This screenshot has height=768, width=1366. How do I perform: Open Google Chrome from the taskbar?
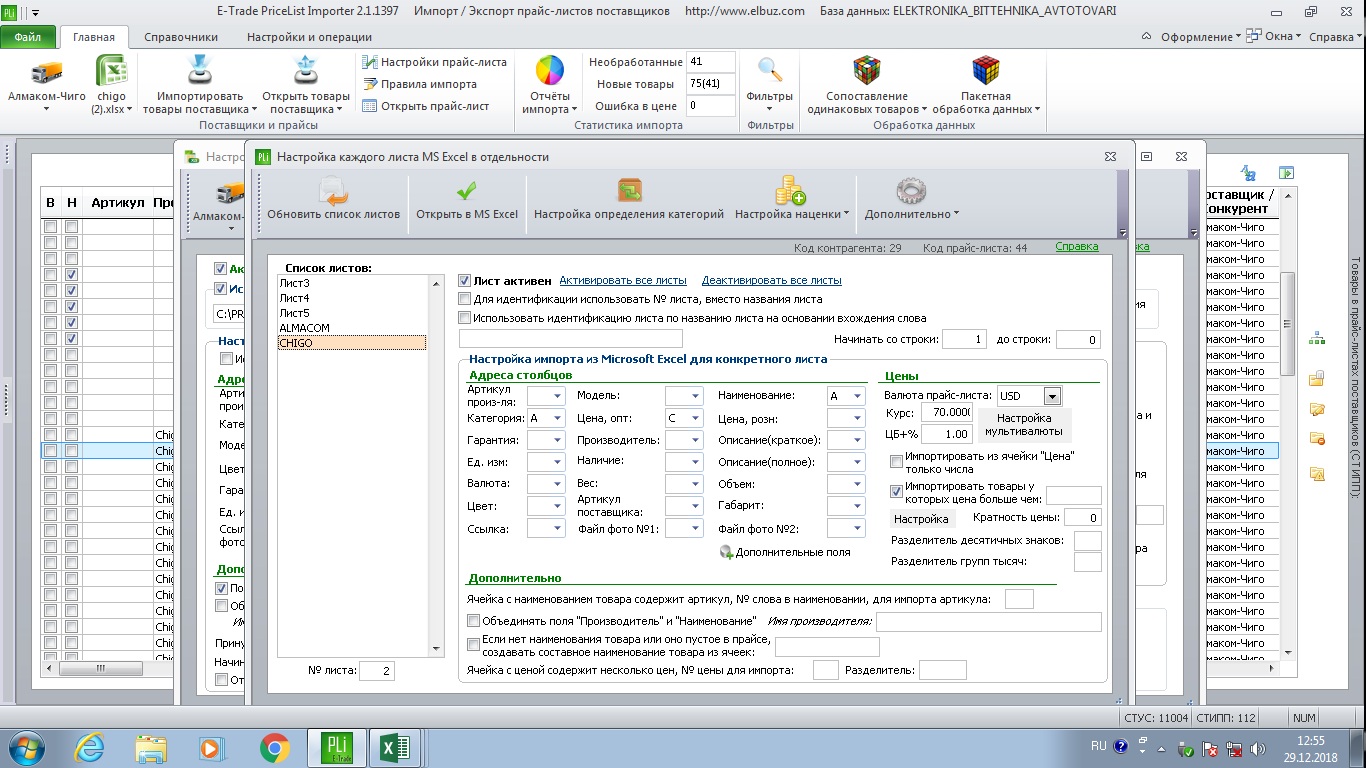tap(275, 747)
